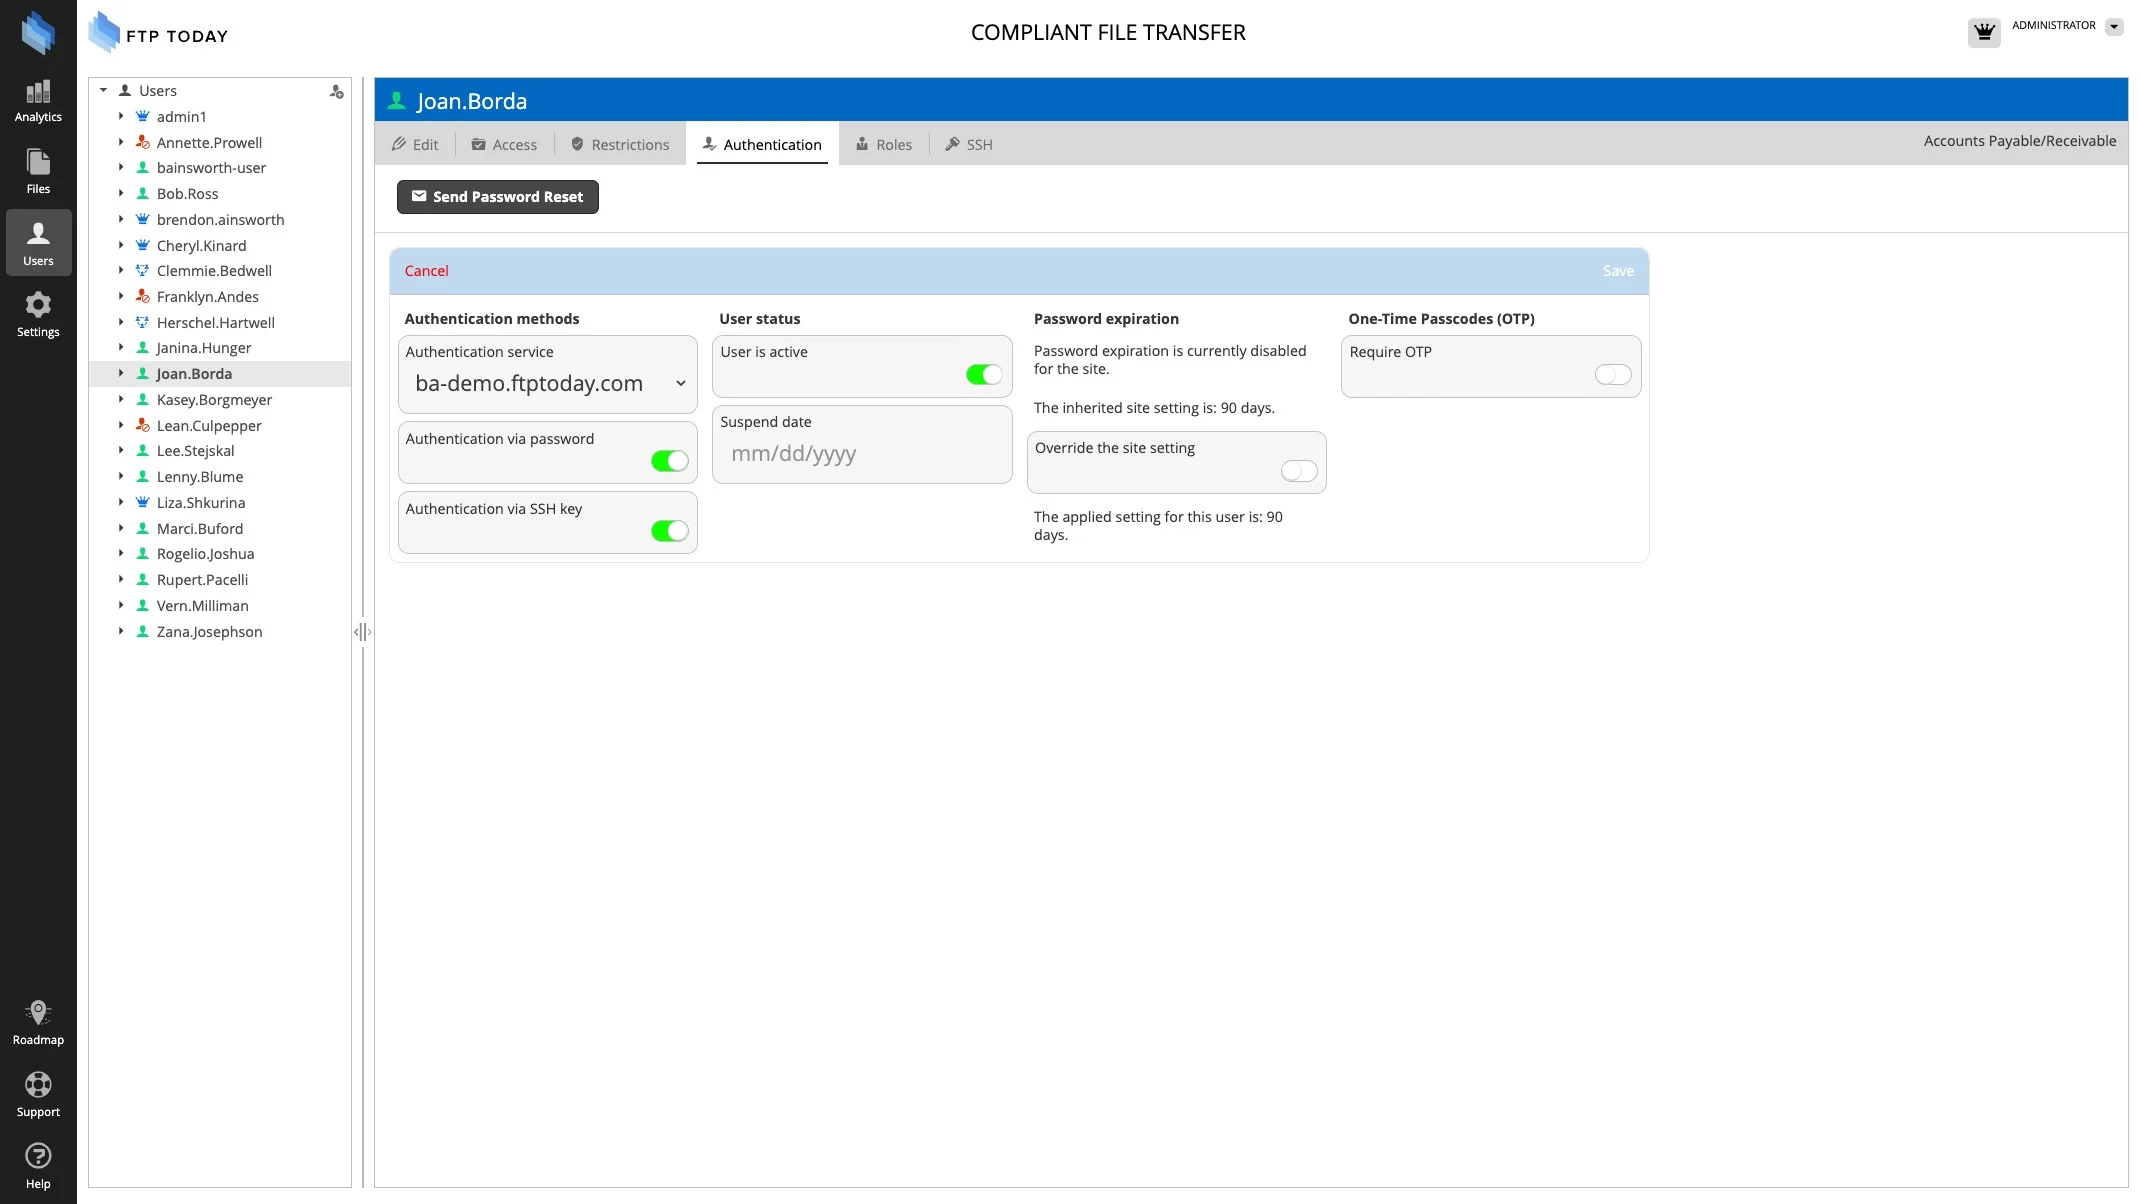Click the red Cancel link
The image size is (2140, 1204).
[426, 271]
